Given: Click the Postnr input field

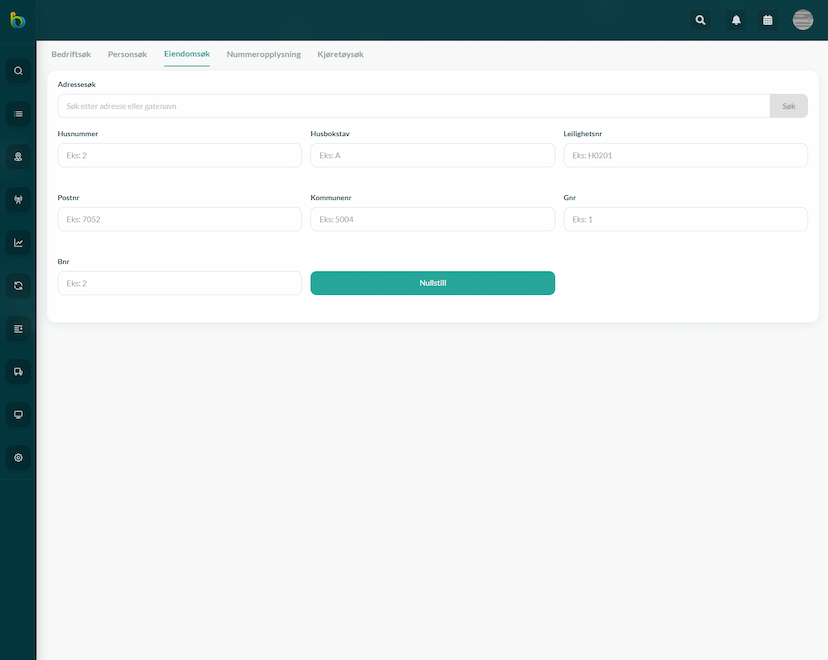Looking at the screenshot, I should [x=180, y=219].
